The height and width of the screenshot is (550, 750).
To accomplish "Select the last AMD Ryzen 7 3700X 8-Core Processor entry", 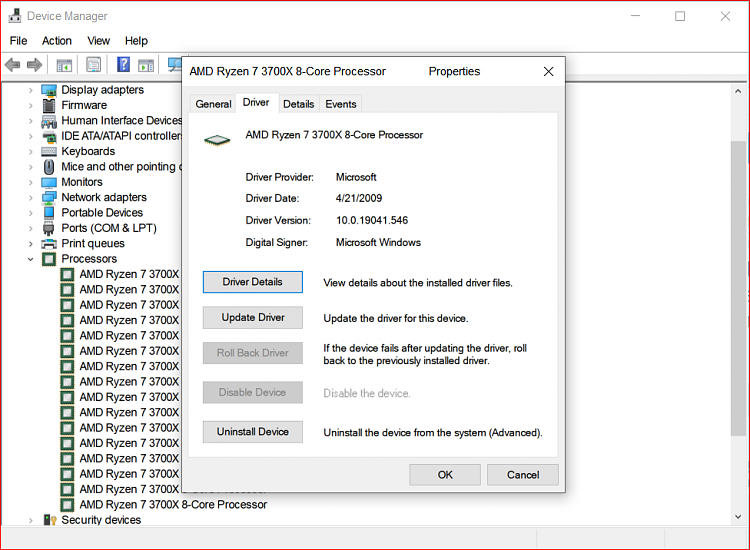I will pyautogui.click(x=173, y=505).
